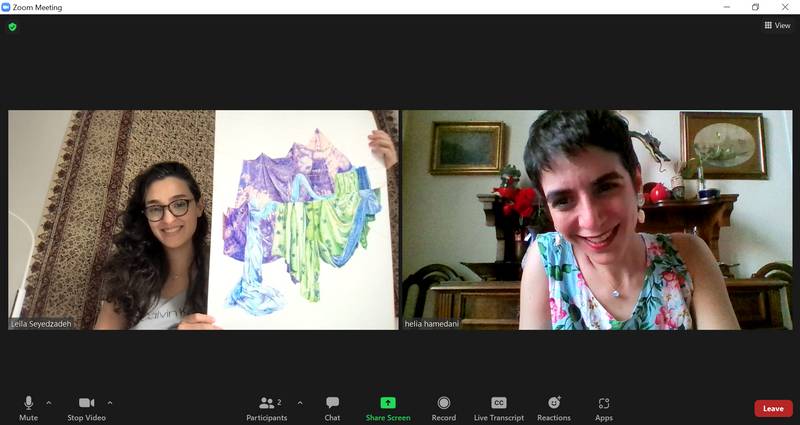Click the red Leave button
This screenshot has height=425, width=800.
[773, 408]
